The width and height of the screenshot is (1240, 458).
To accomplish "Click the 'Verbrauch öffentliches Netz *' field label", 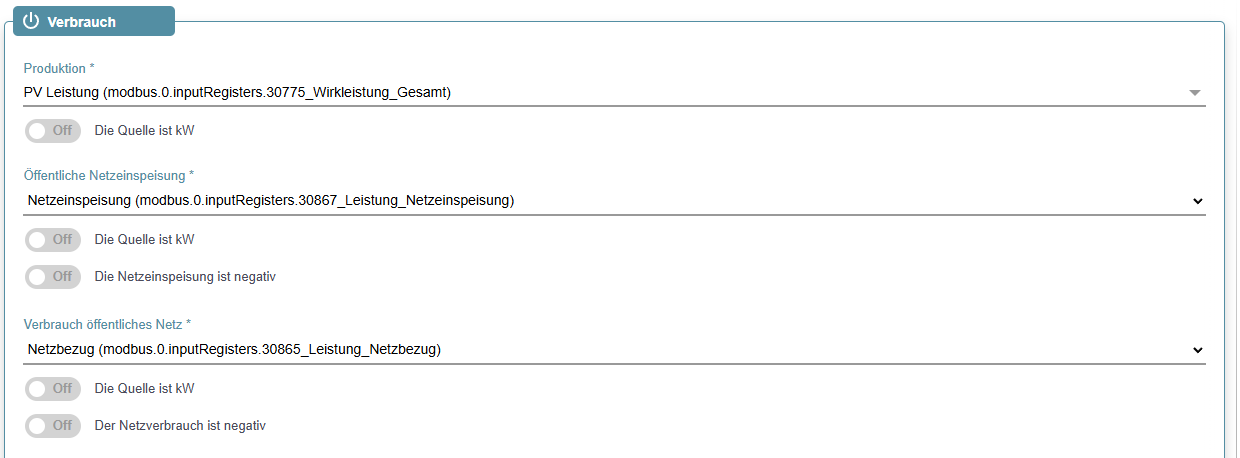I will (107, 325).
